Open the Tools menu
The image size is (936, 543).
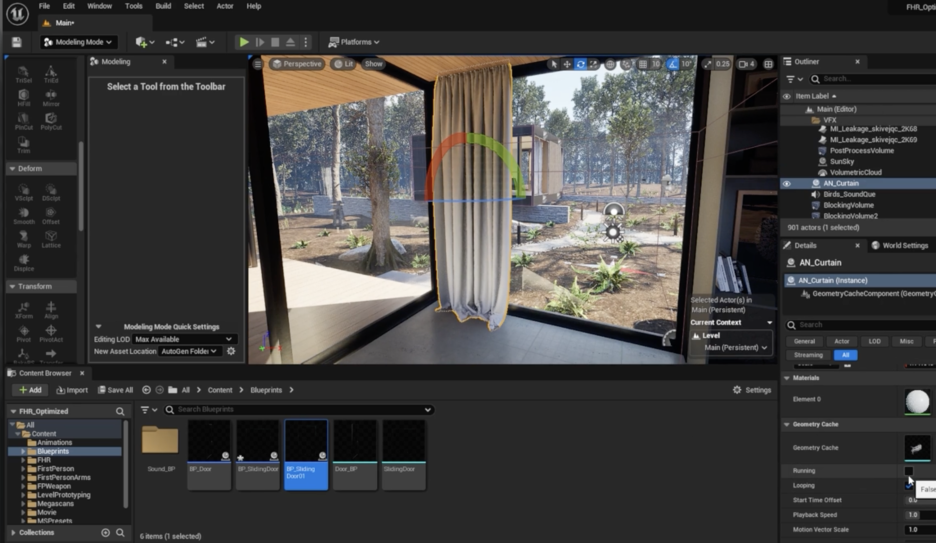pos(134,6)
